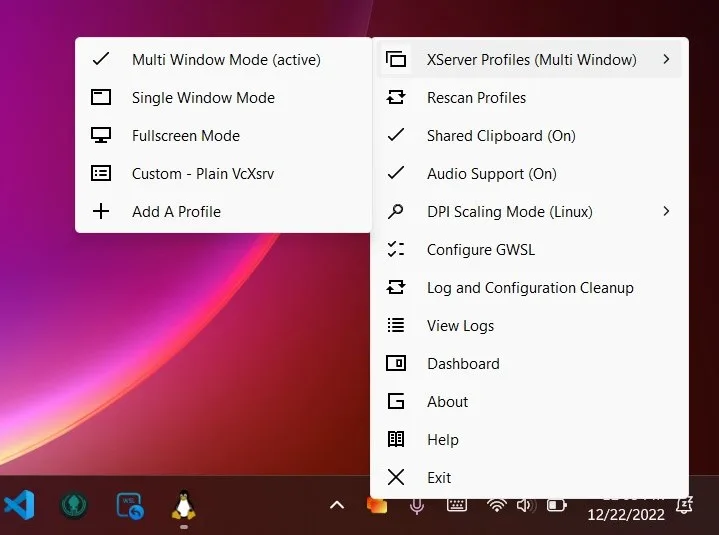Open the WSL taskbar app icon
The width and height of the screenshot is (719, 535).
(130, 506)
